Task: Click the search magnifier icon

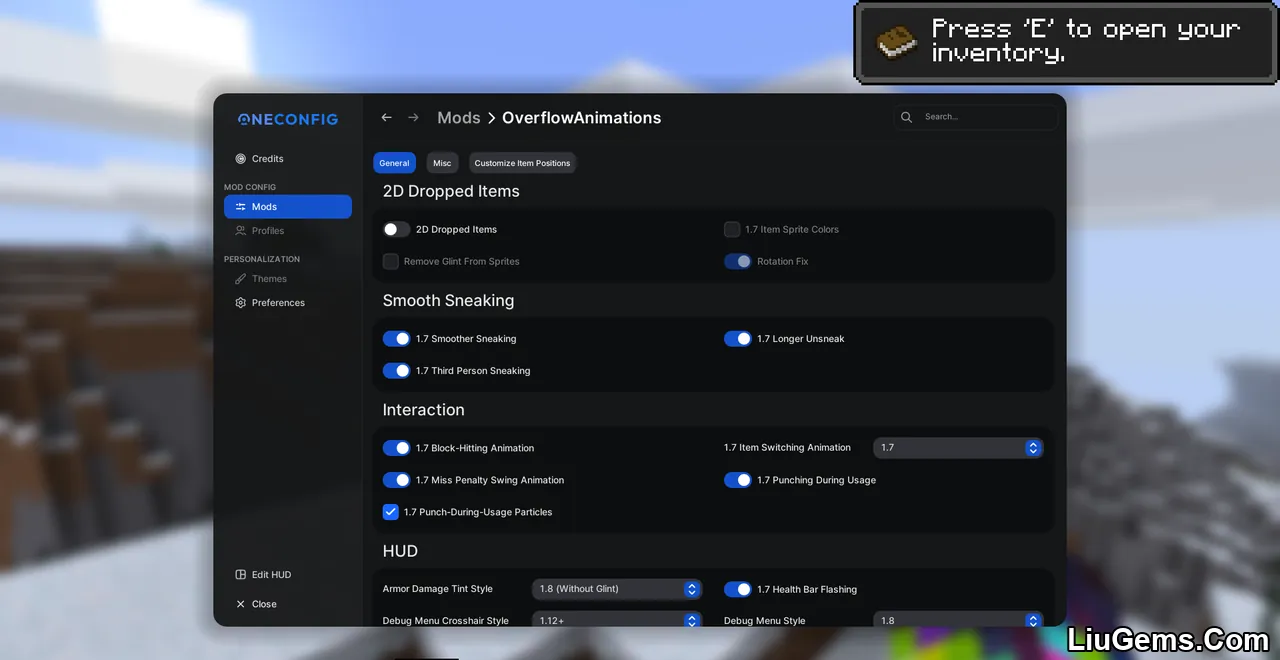Action: (907, 117)
